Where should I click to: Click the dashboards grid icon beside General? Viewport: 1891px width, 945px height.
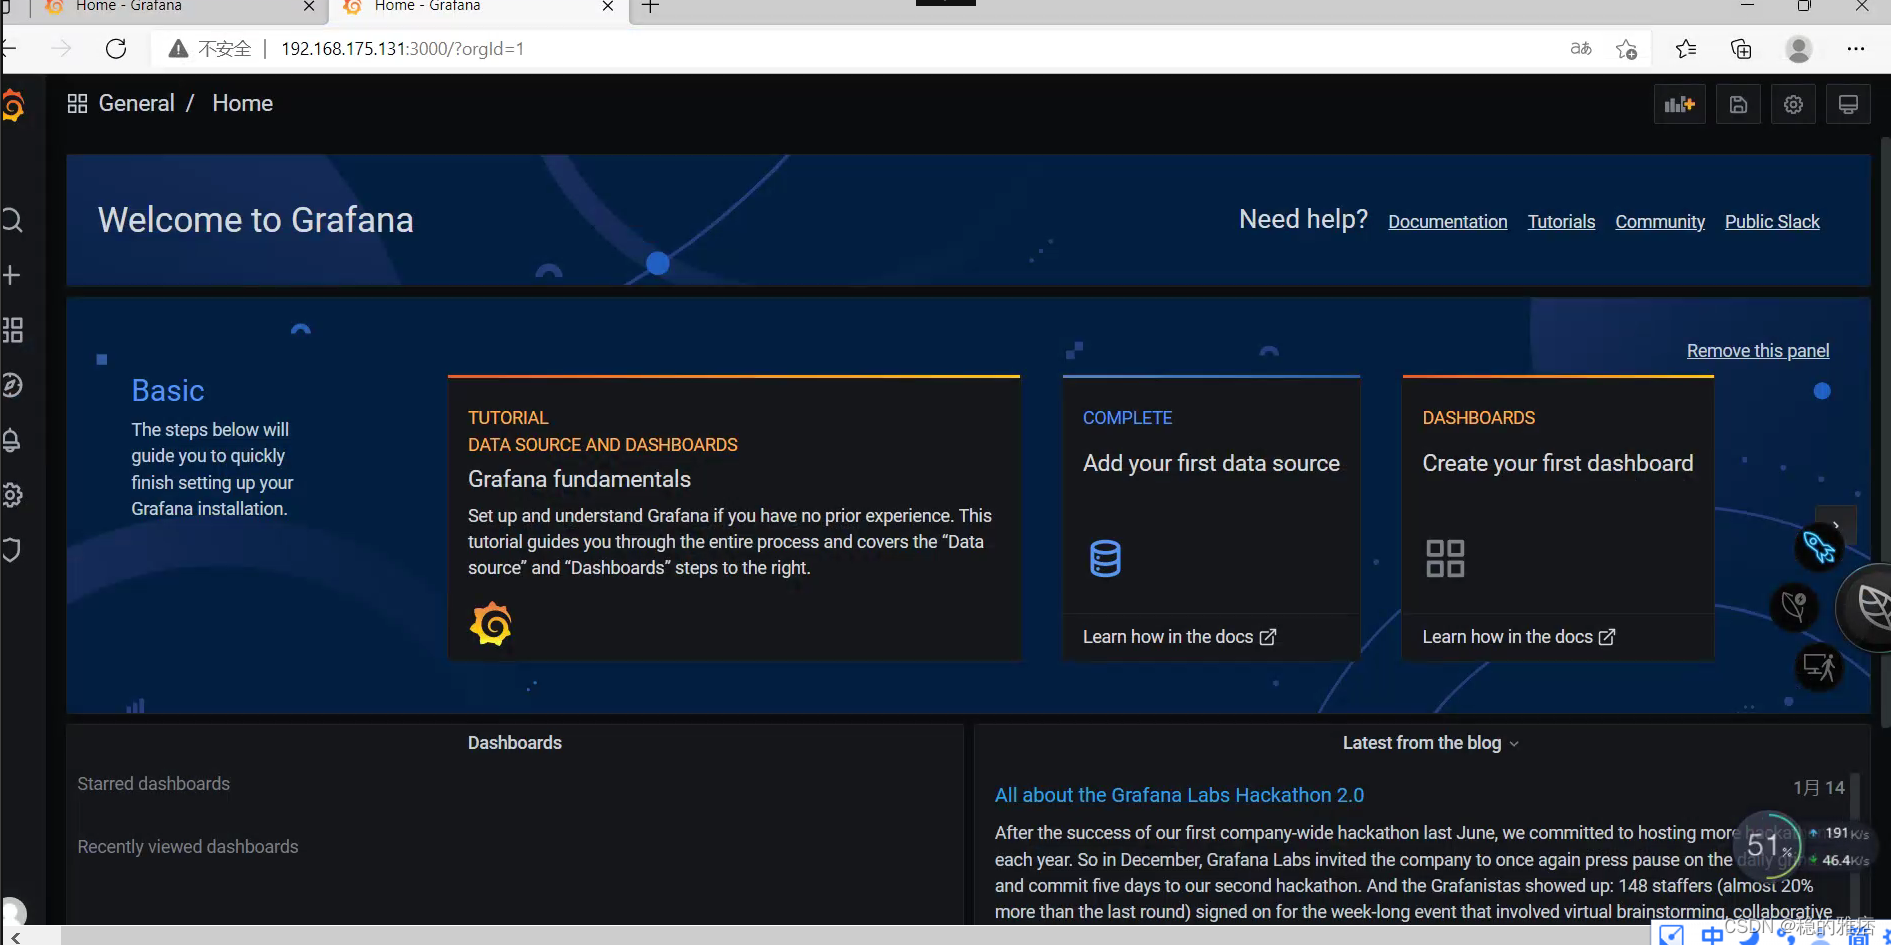[x=77, y=104]
